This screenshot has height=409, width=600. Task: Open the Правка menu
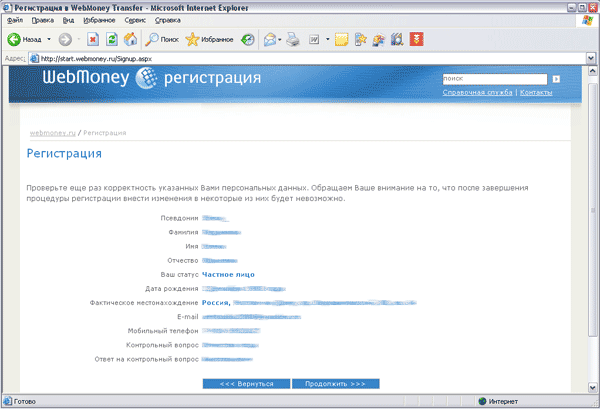[42, 20]
